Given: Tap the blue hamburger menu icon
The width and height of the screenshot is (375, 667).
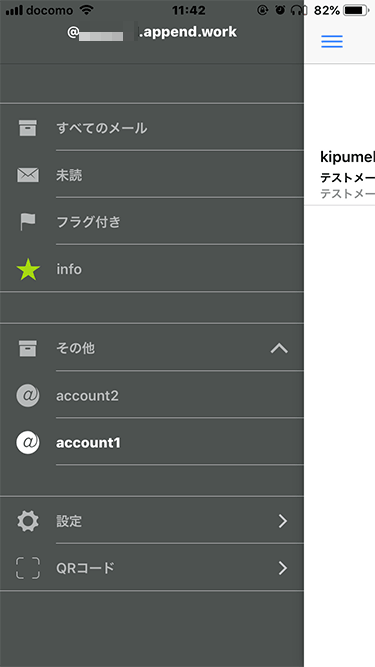Looking at the screenshot, I should 332,41.
